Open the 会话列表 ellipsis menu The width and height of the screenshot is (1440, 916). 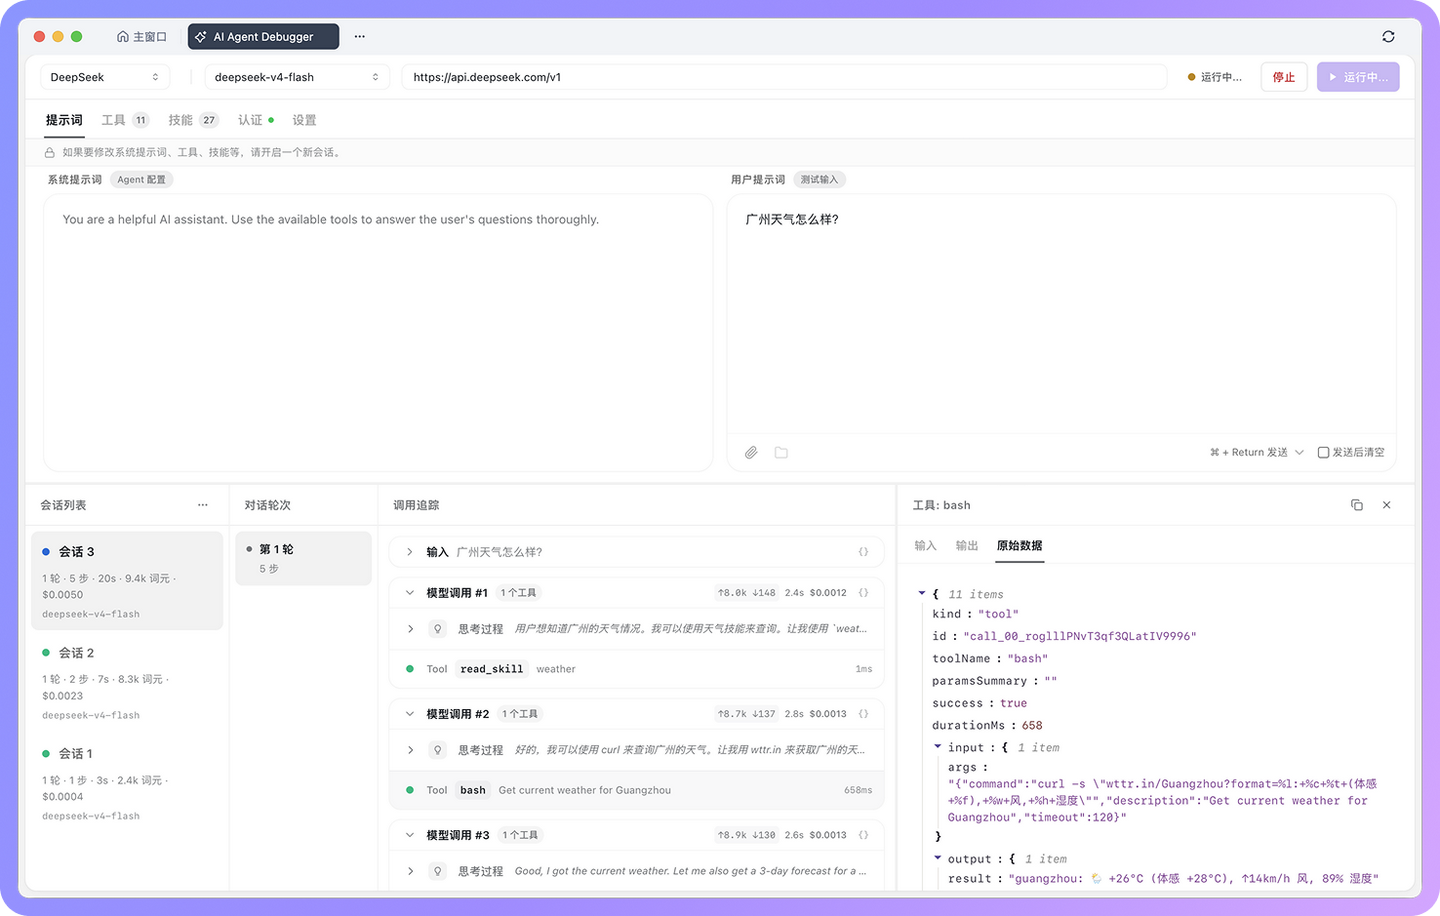point(203,505)
